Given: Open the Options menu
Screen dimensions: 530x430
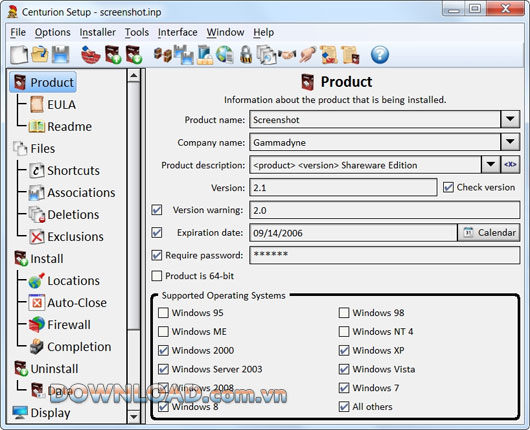Looking at the screenshot, I should coord(53,32).
